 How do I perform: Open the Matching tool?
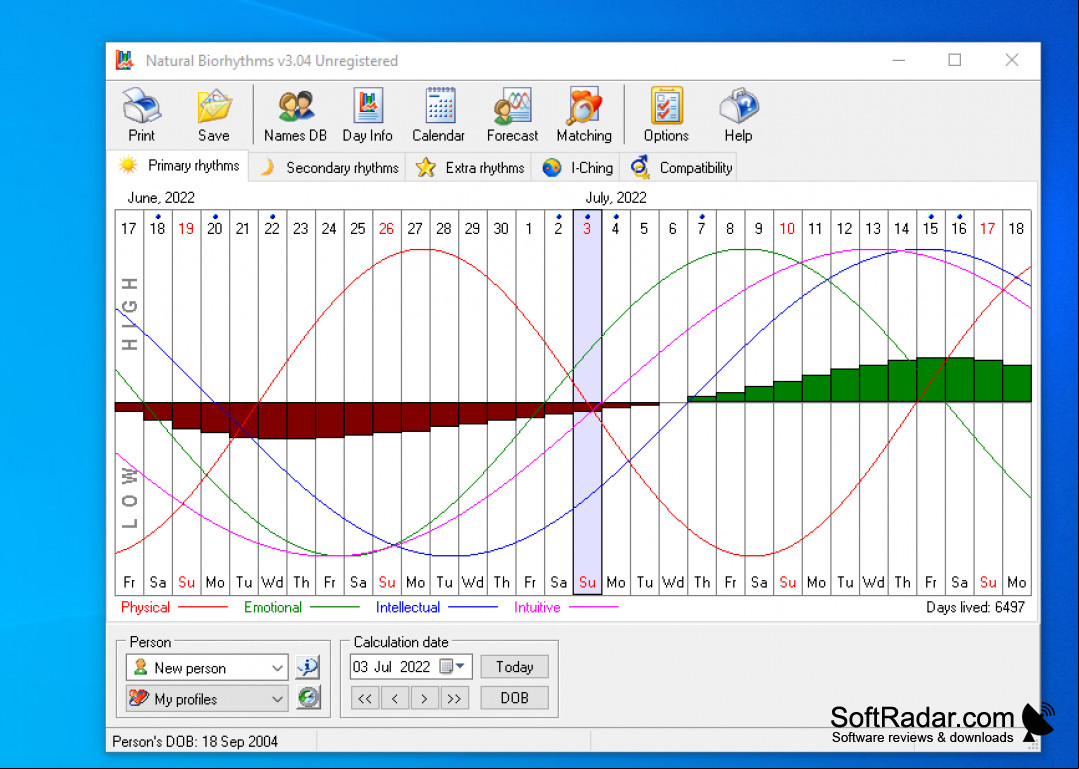(x=584, y=114)
